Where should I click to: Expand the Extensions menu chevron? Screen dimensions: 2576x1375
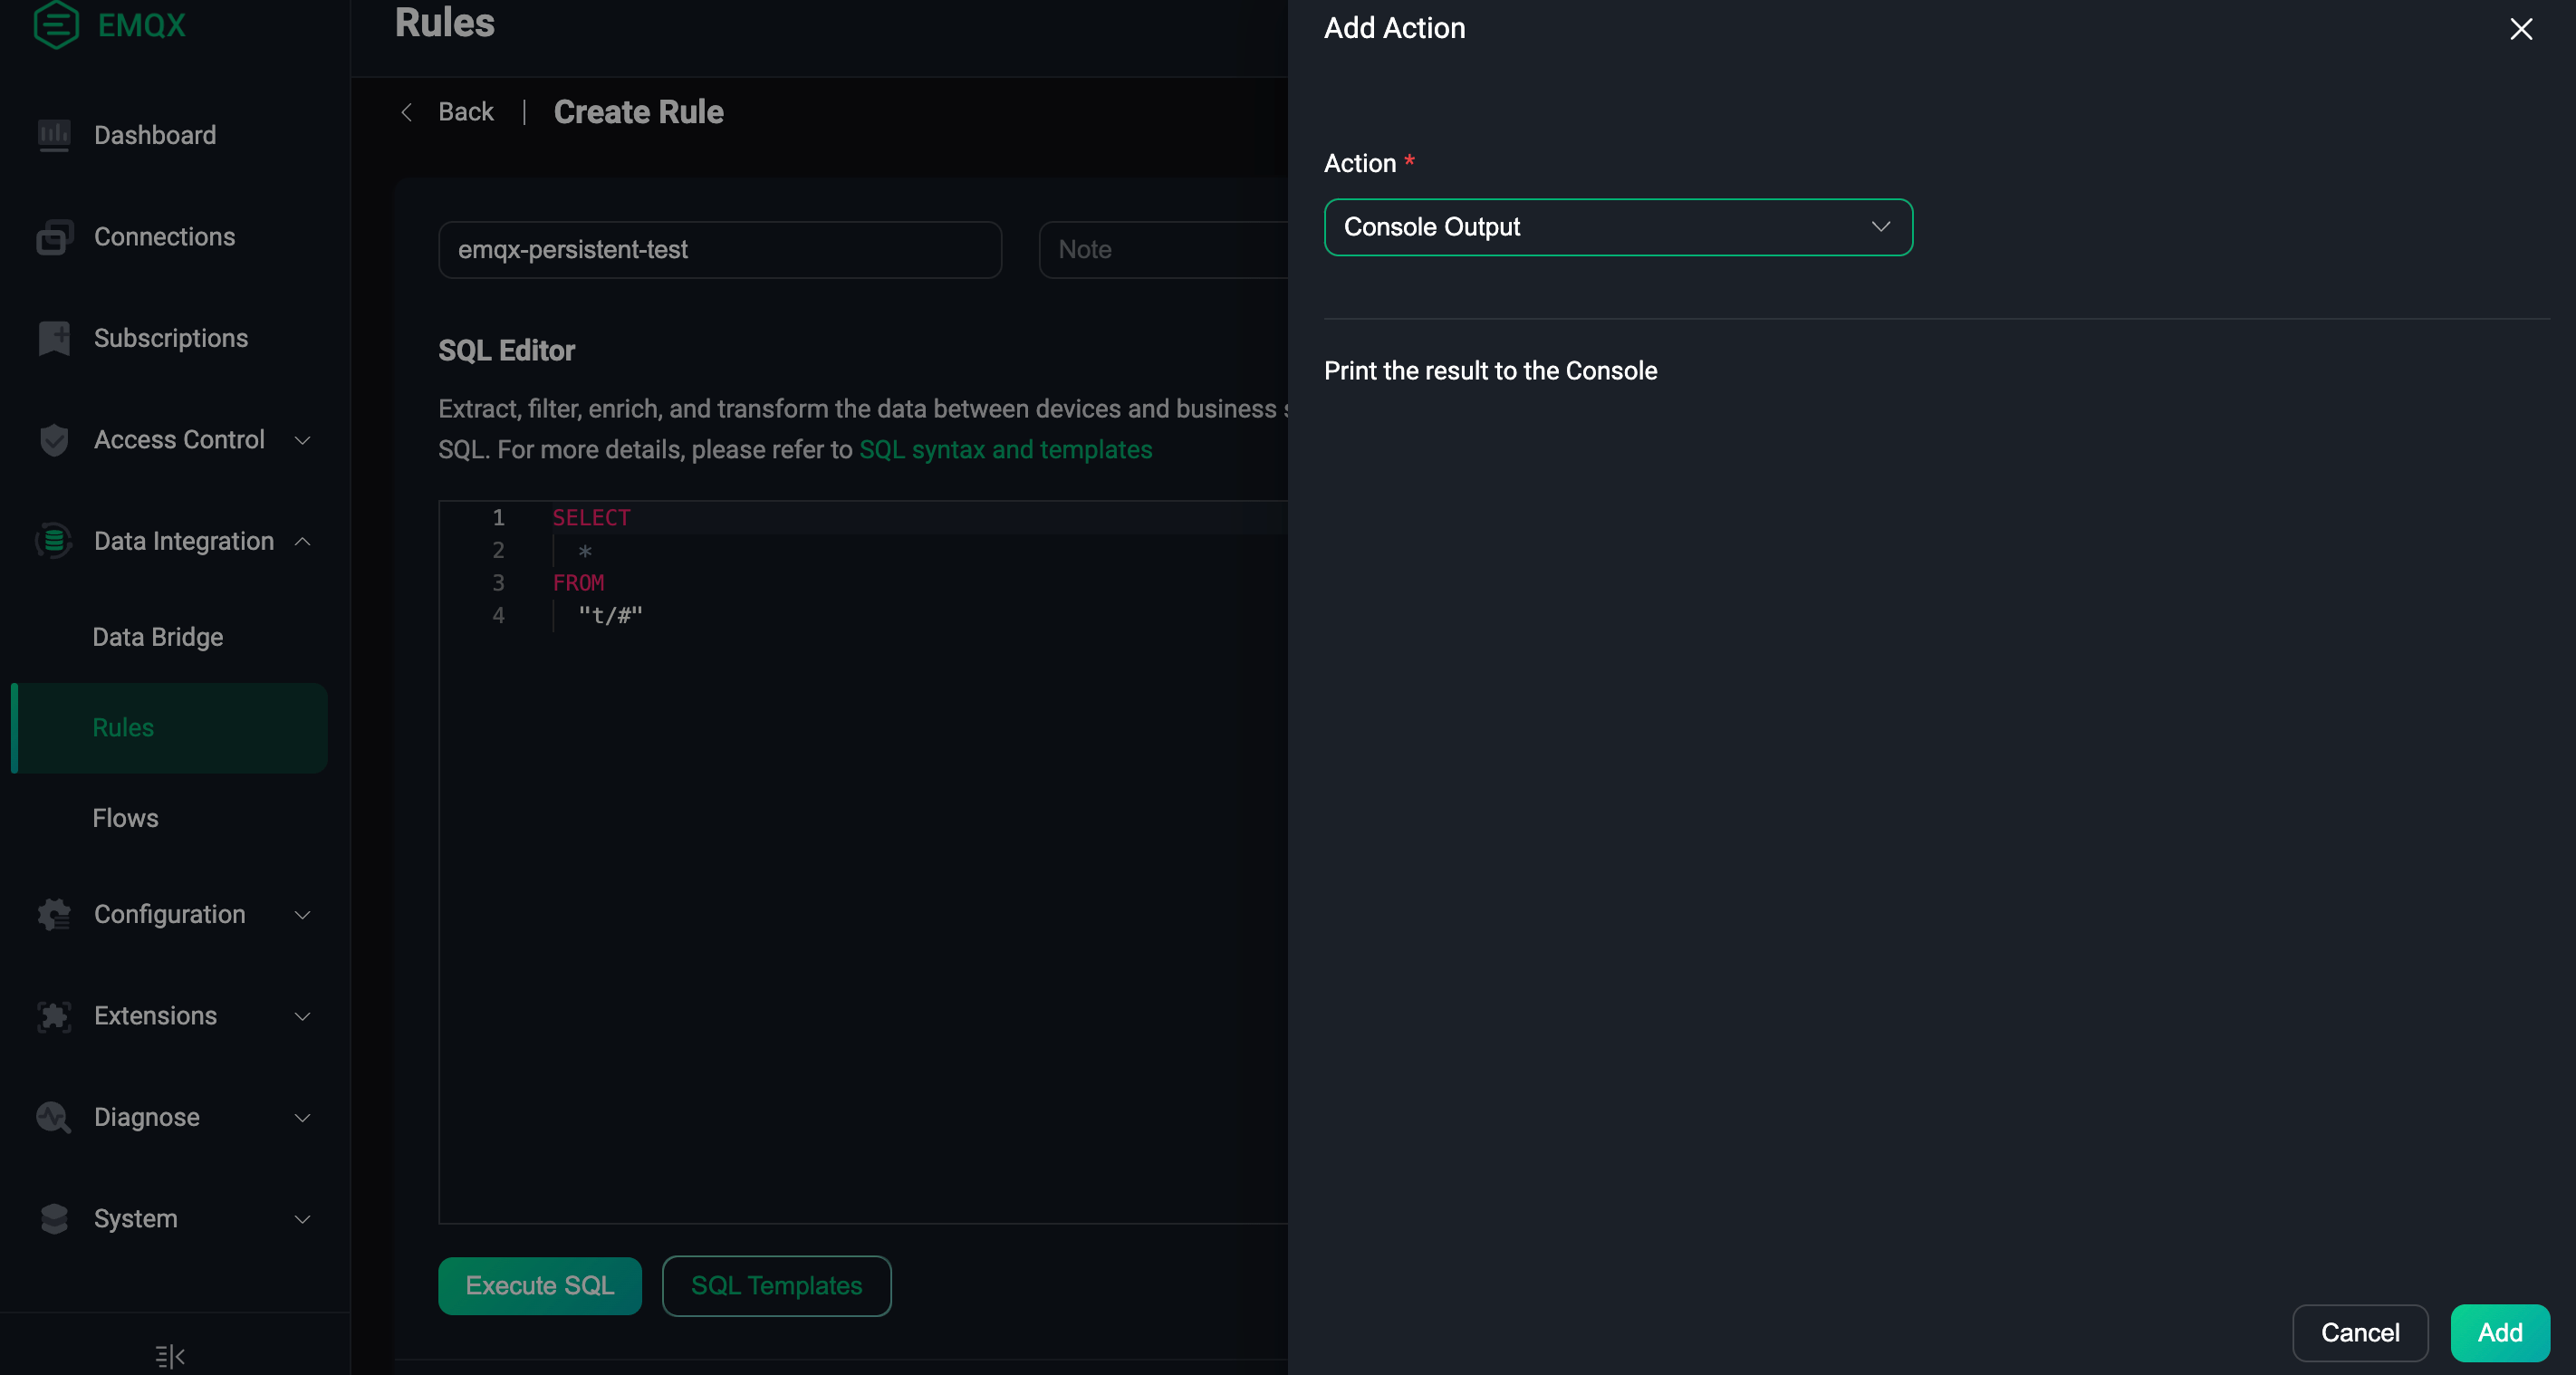pos(302,1016)
